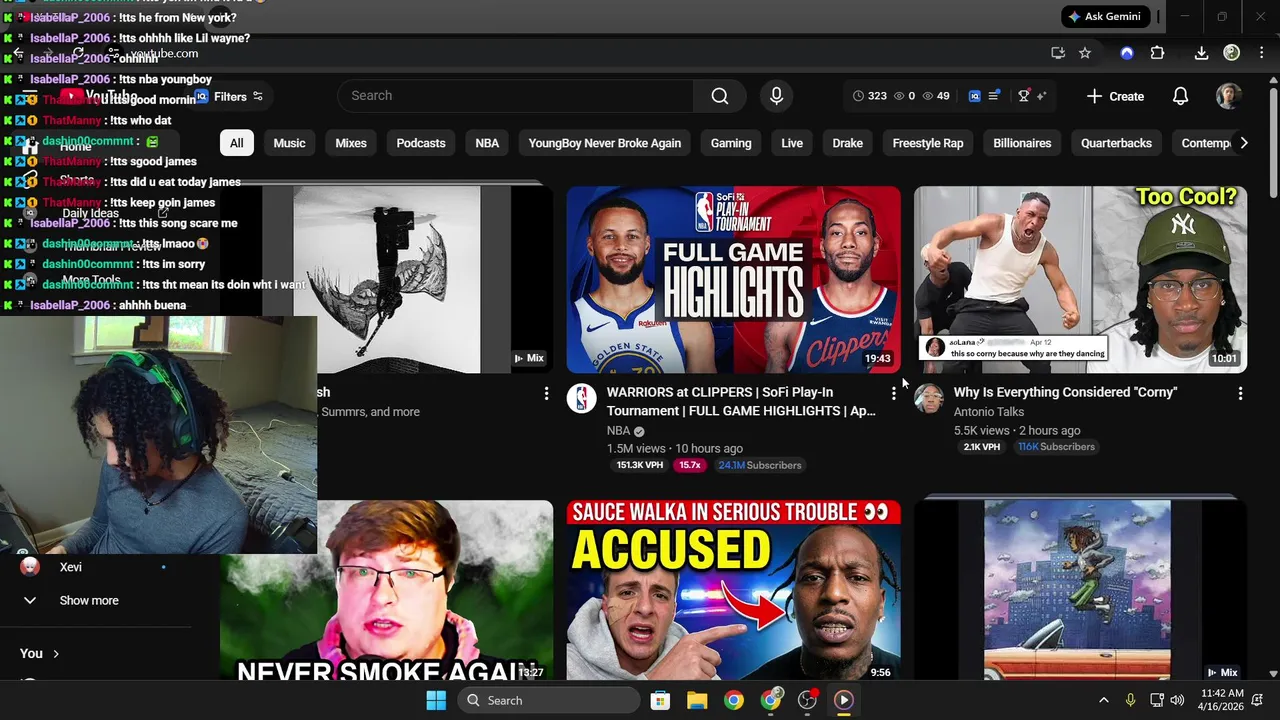Open File Explorer from the taskbar
Screen dimensions: 1280x720
click(x=697, y=700)
